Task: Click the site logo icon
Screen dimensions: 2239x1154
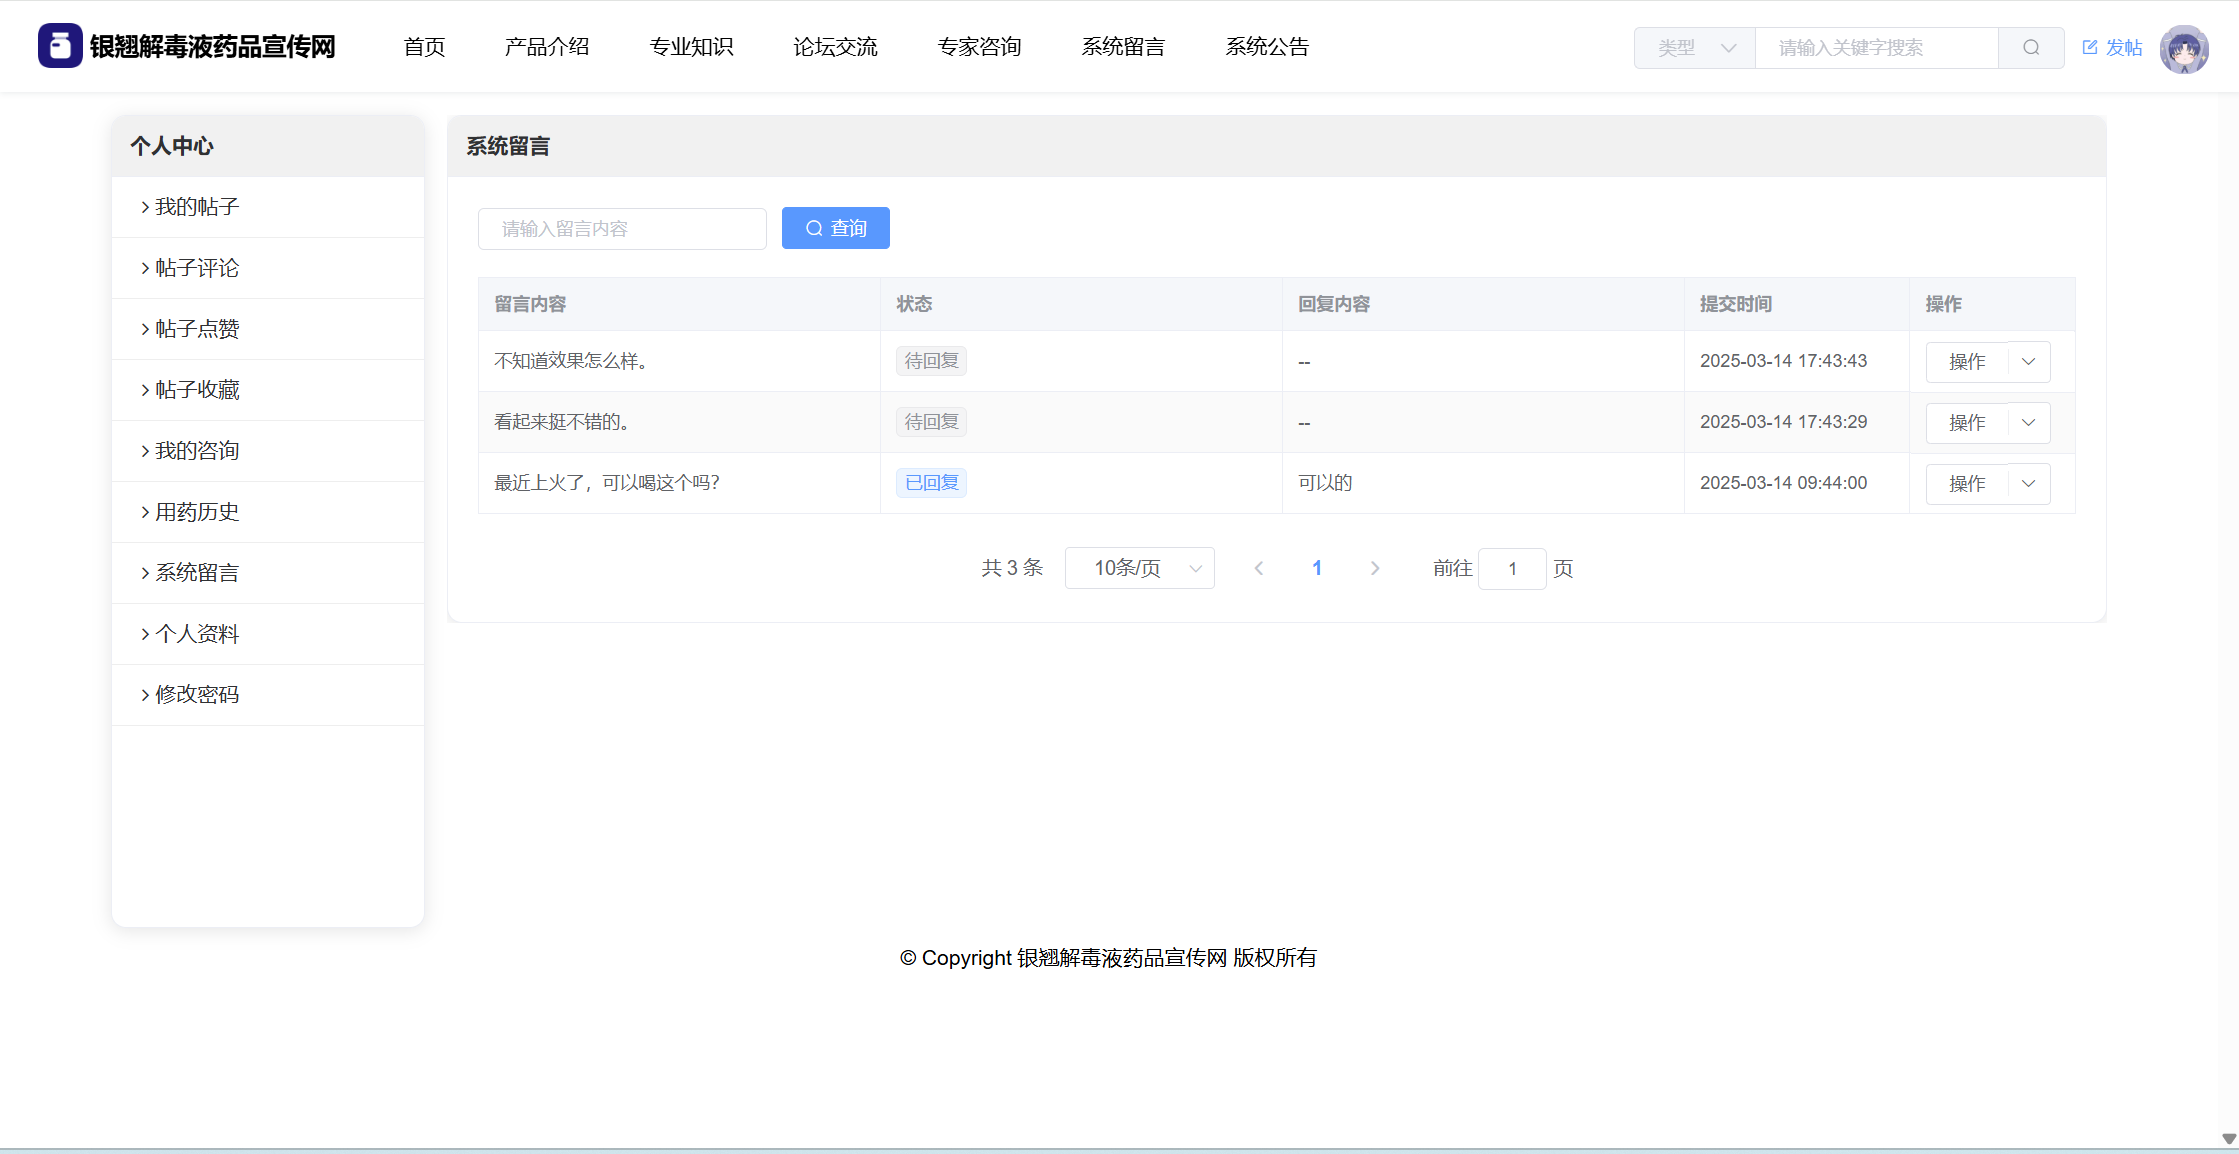Action: [60, 46]
